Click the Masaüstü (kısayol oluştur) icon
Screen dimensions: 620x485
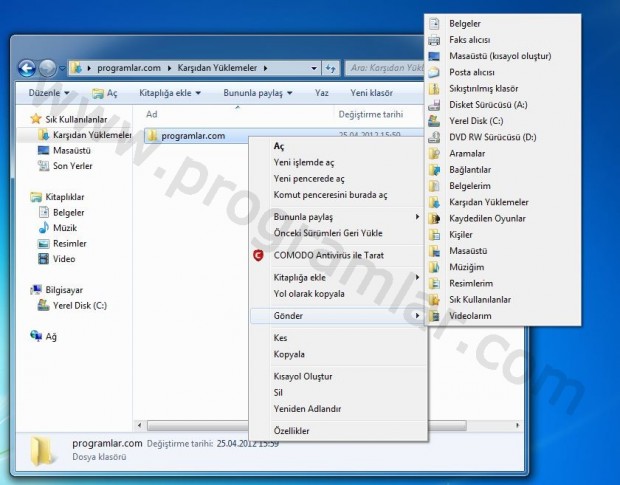(x=434, y=56)
